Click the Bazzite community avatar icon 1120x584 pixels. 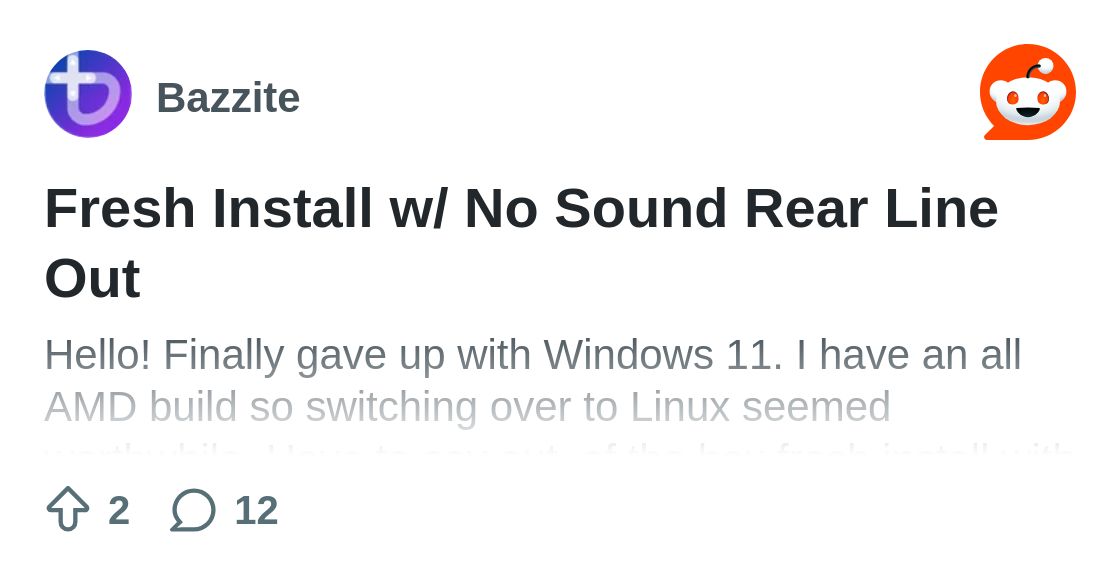(88, 94)
